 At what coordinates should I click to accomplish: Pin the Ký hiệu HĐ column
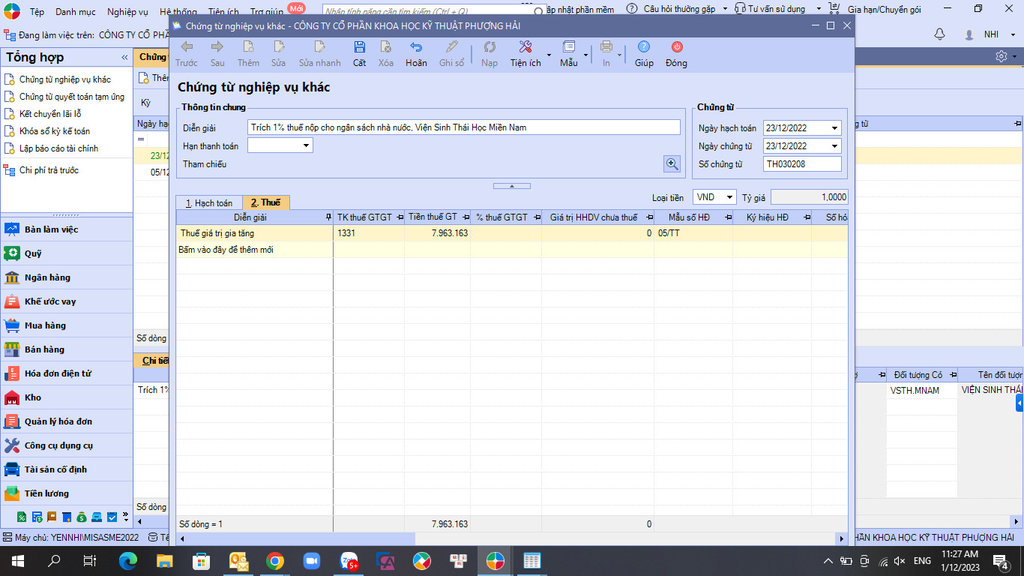tap(807, 217)
